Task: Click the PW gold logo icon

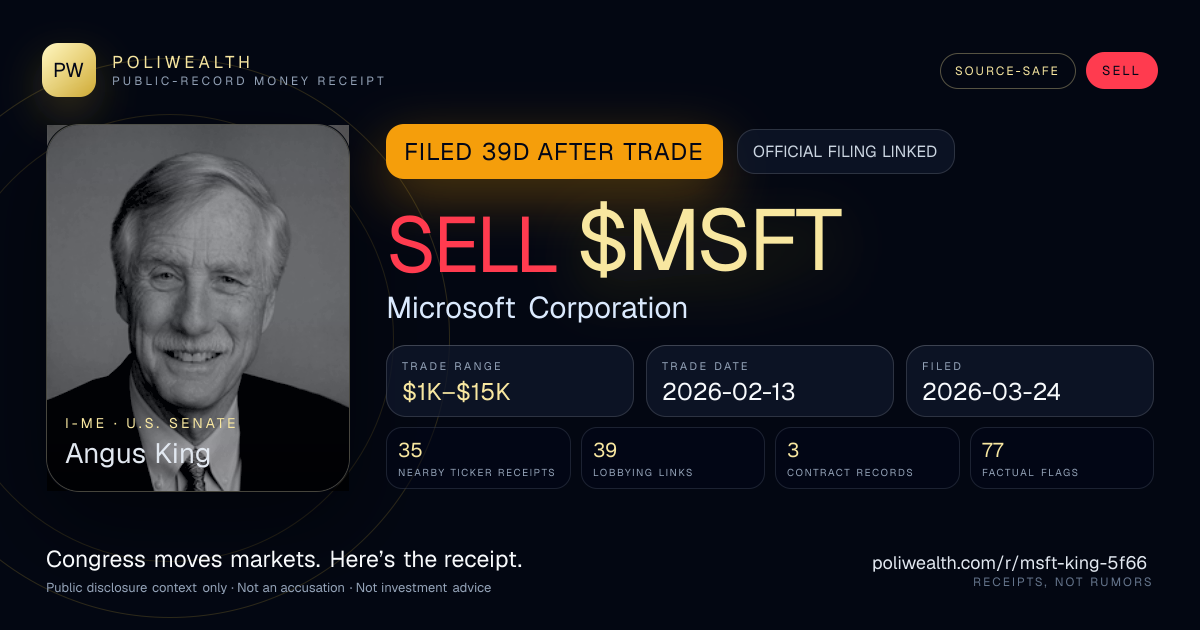Action: pyautogui.click(x=69, y=70)
